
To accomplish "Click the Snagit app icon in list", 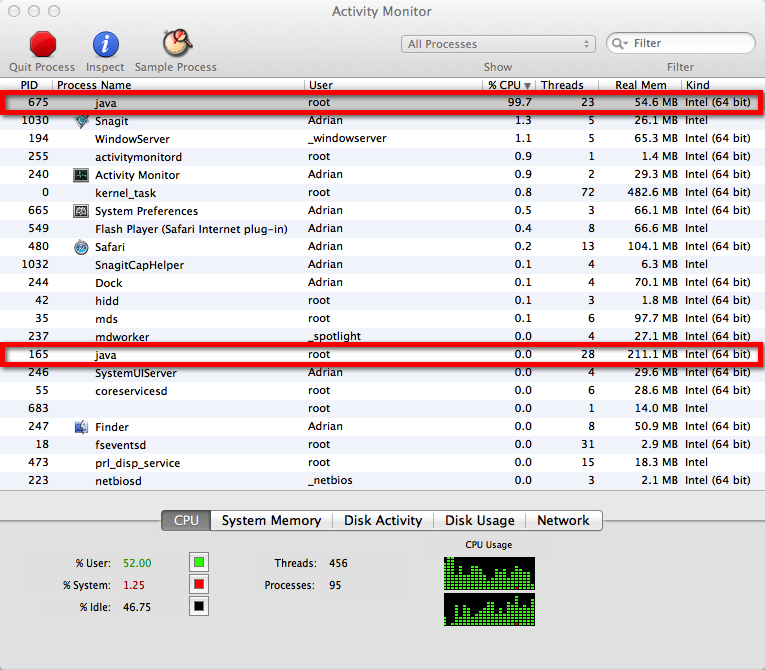I will (x=81, y=121).
